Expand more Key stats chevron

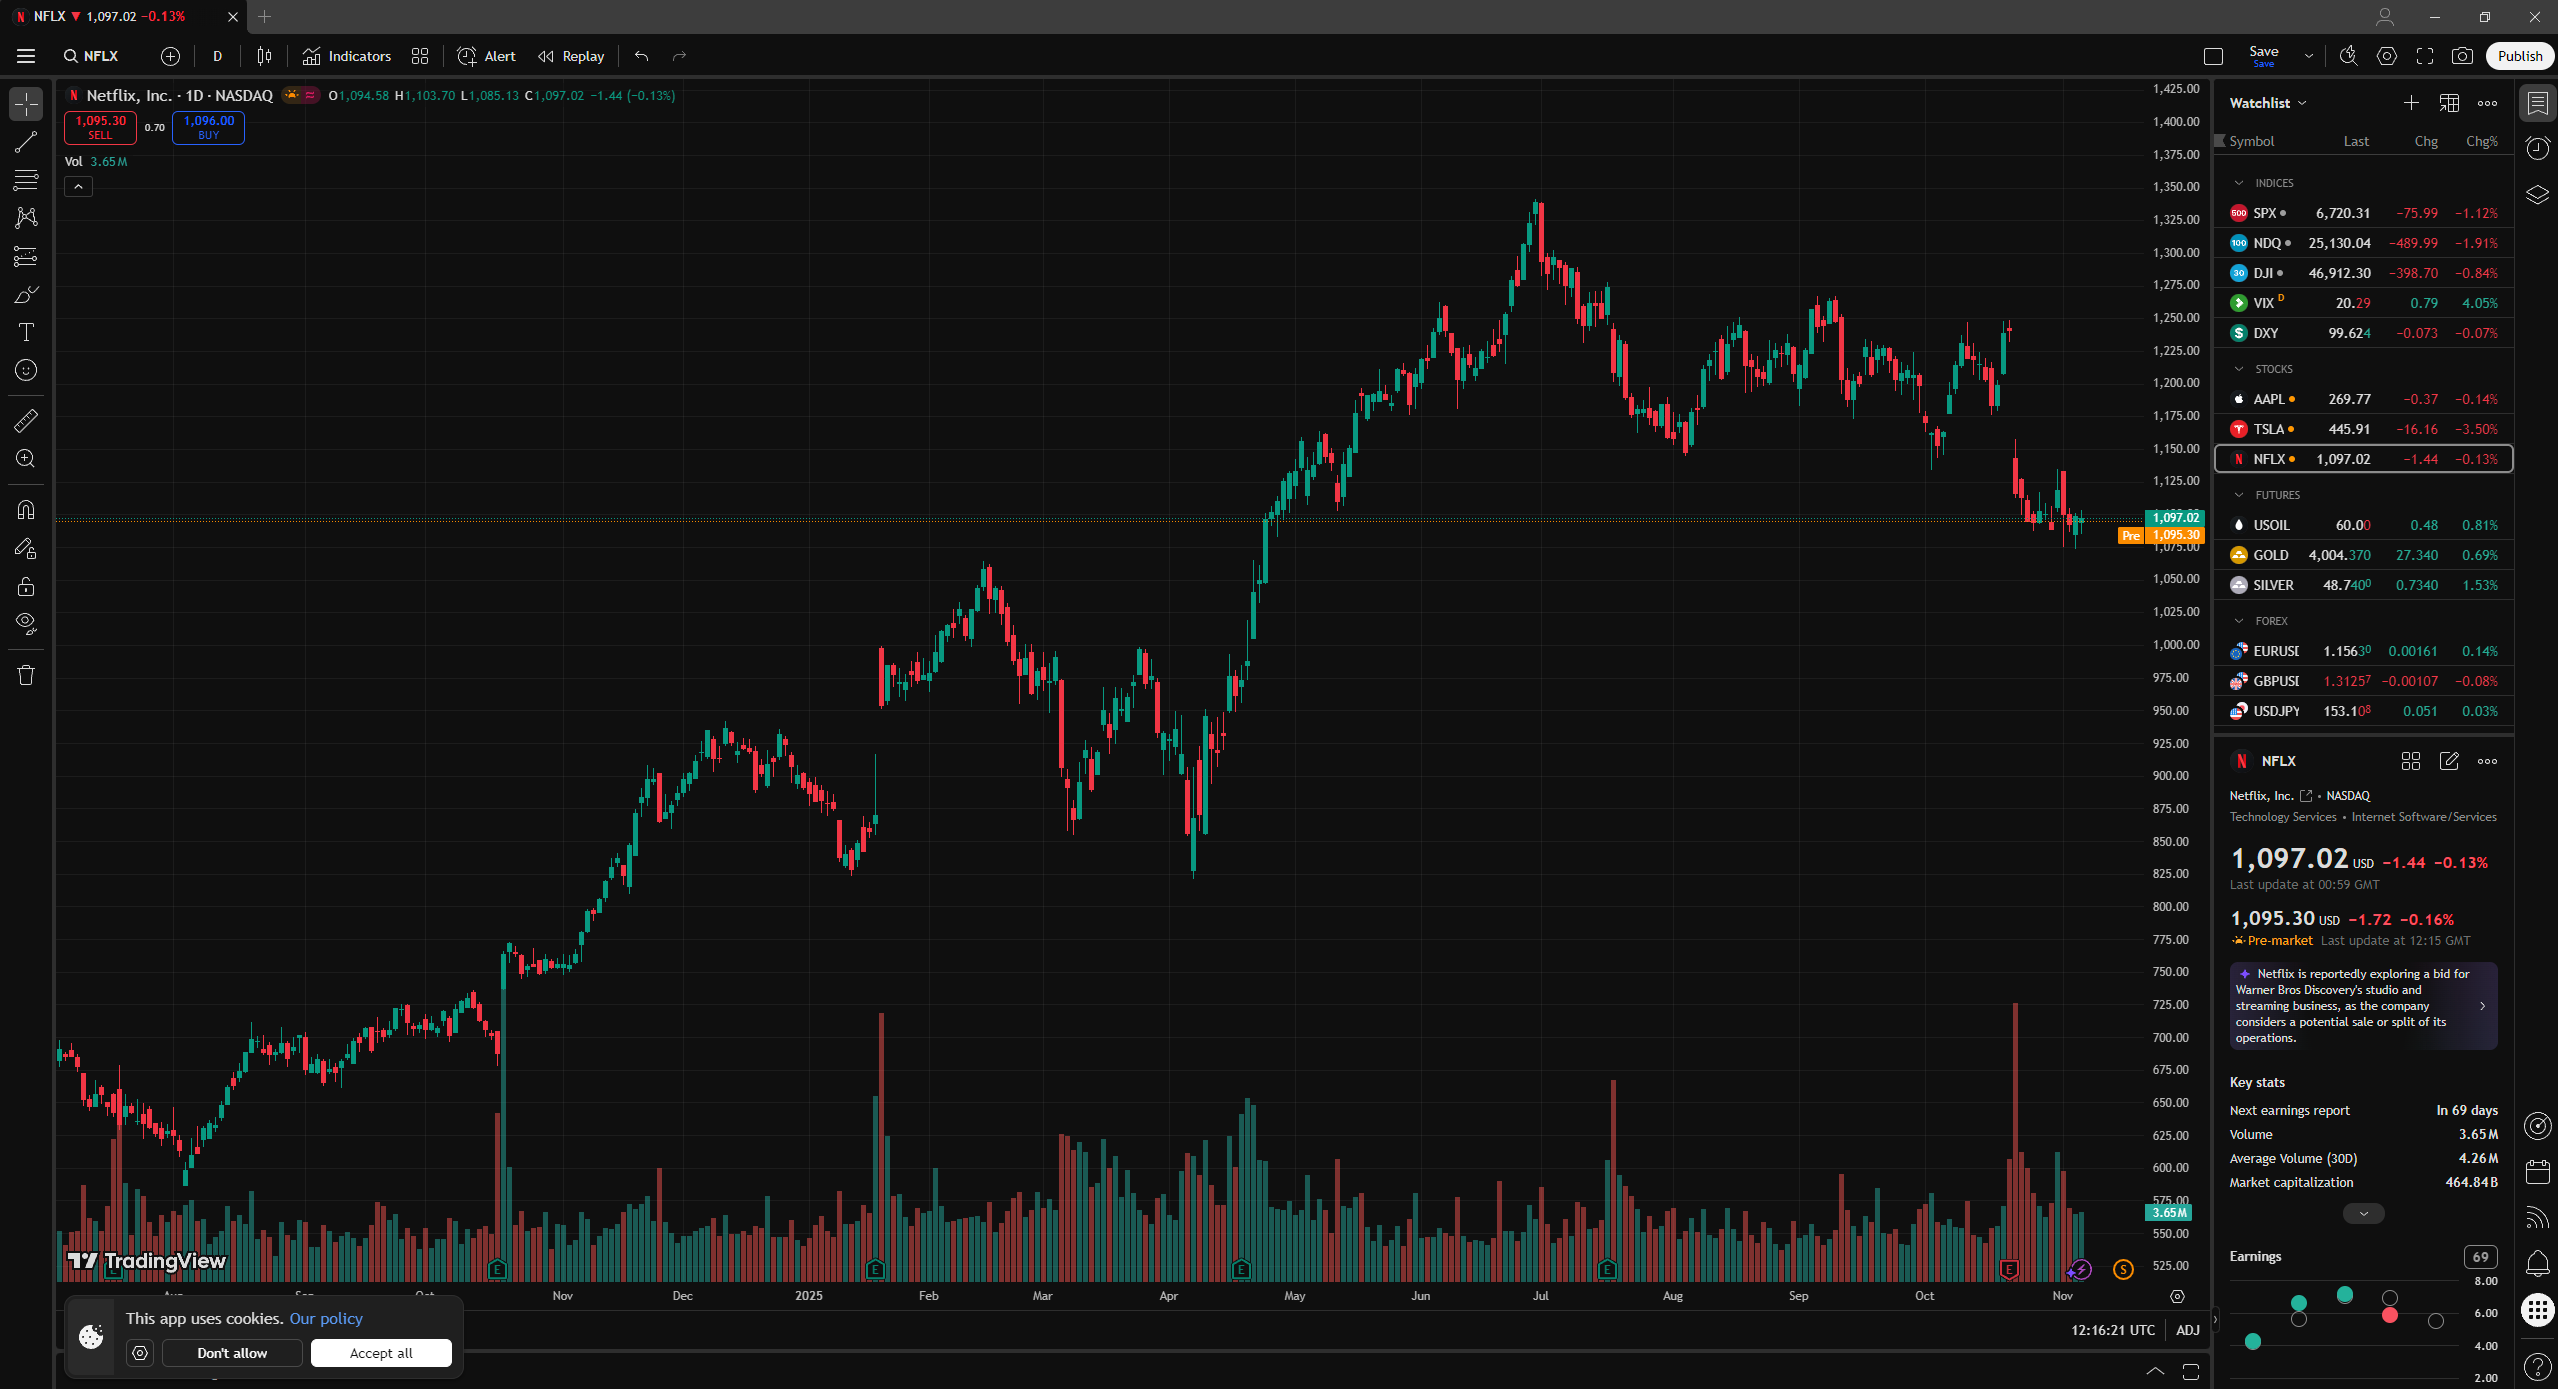tap(2363, 1213)
